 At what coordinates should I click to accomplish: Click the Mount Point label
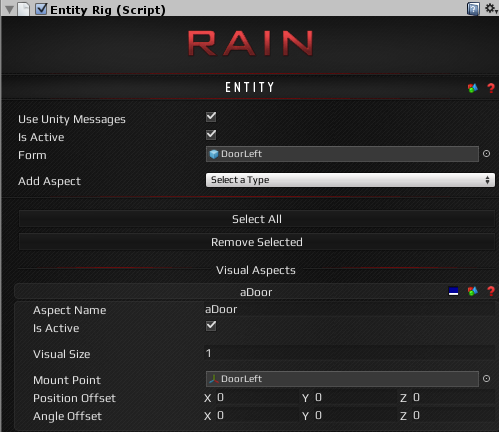67,380
